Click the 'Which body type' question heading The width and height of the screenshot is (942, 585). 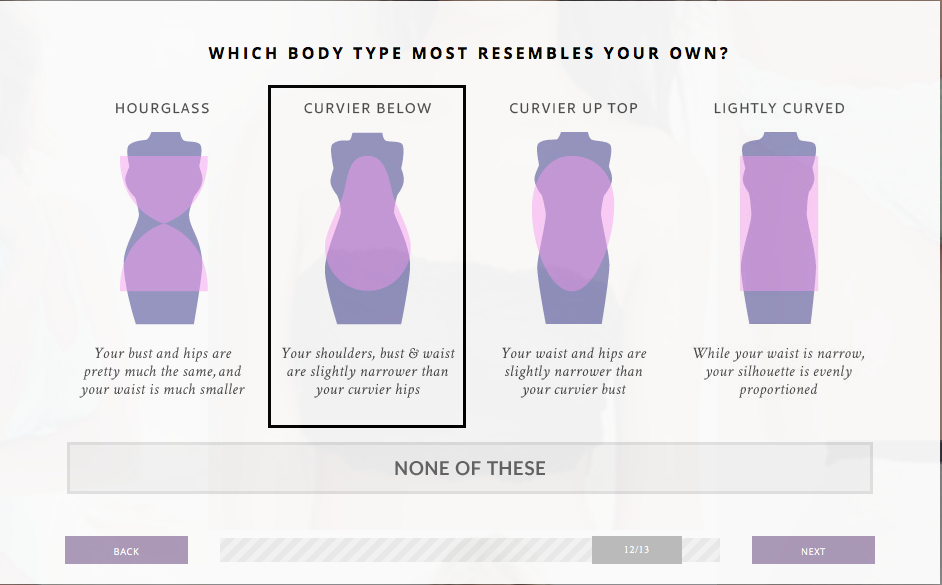pos(469,53)
